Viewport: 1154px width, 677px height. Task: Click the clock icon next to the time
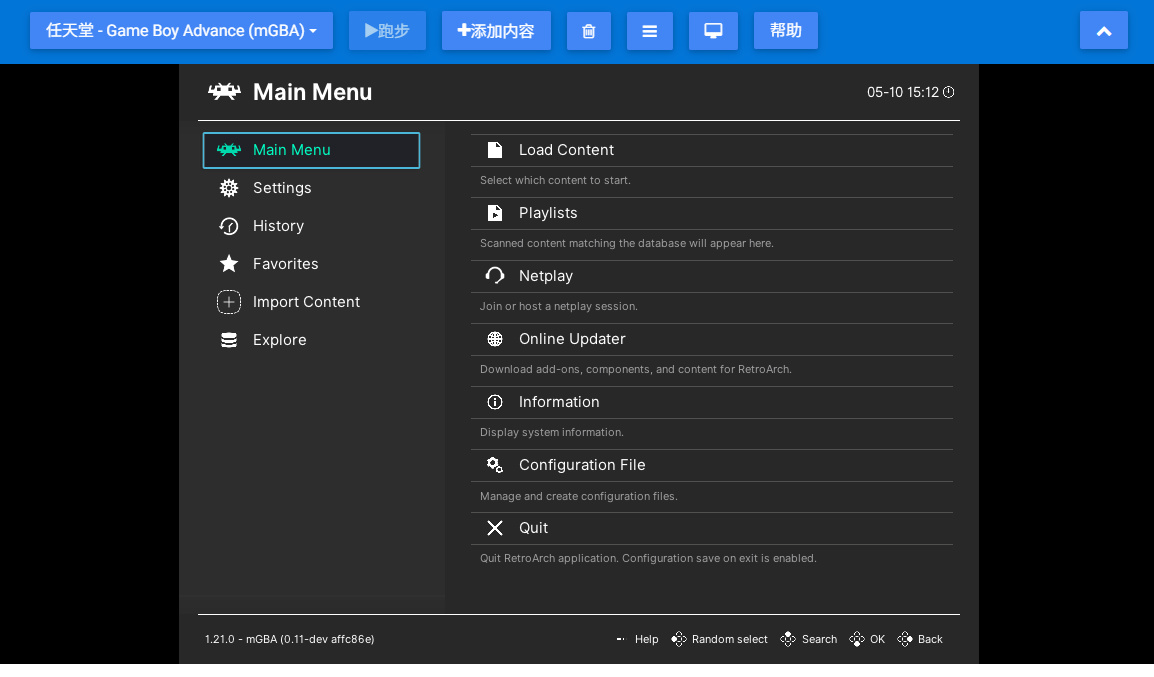(x=949, y=92)
